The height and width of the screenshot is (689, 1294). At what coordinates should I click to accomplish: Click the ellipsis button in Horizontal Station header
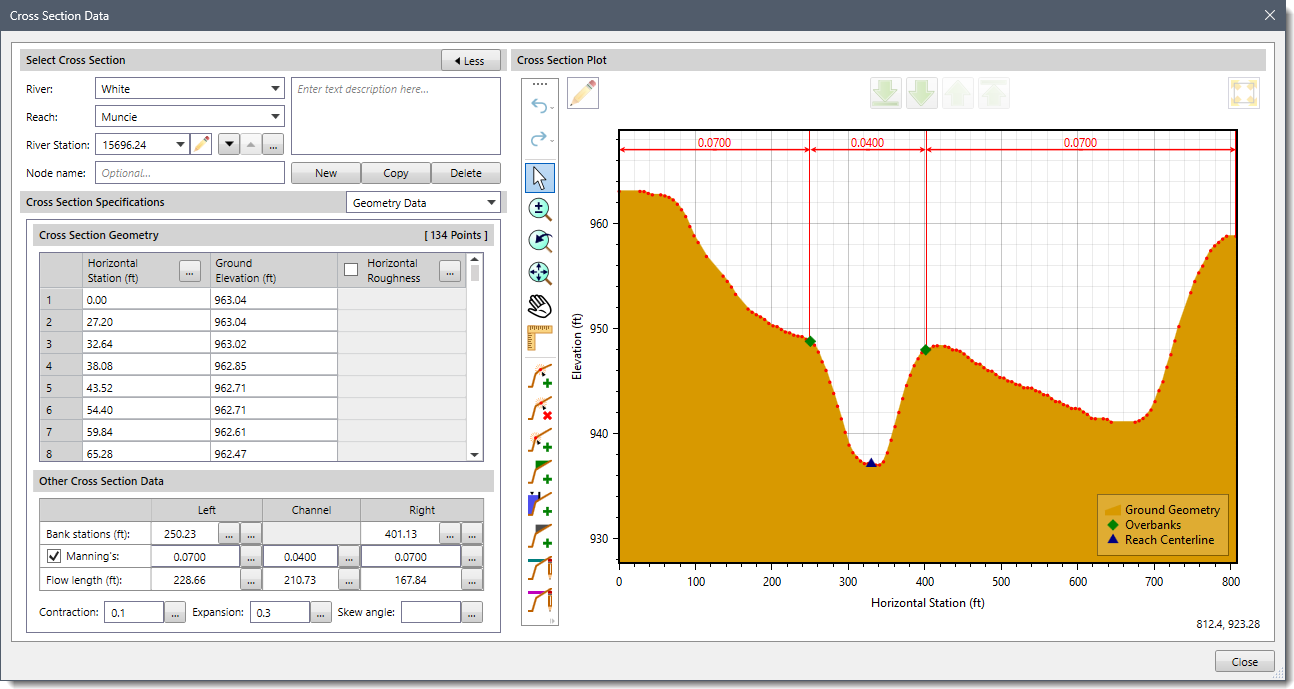190,270
